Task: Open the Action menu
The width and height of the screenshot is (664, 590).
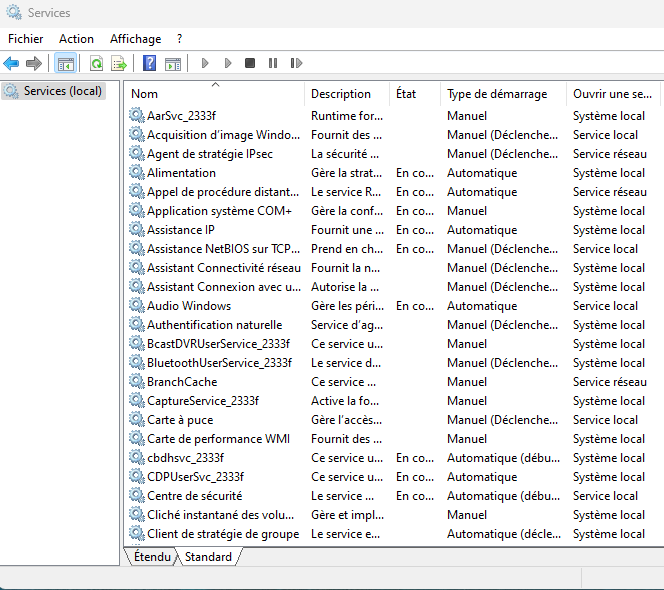Action: click(76, 39)
